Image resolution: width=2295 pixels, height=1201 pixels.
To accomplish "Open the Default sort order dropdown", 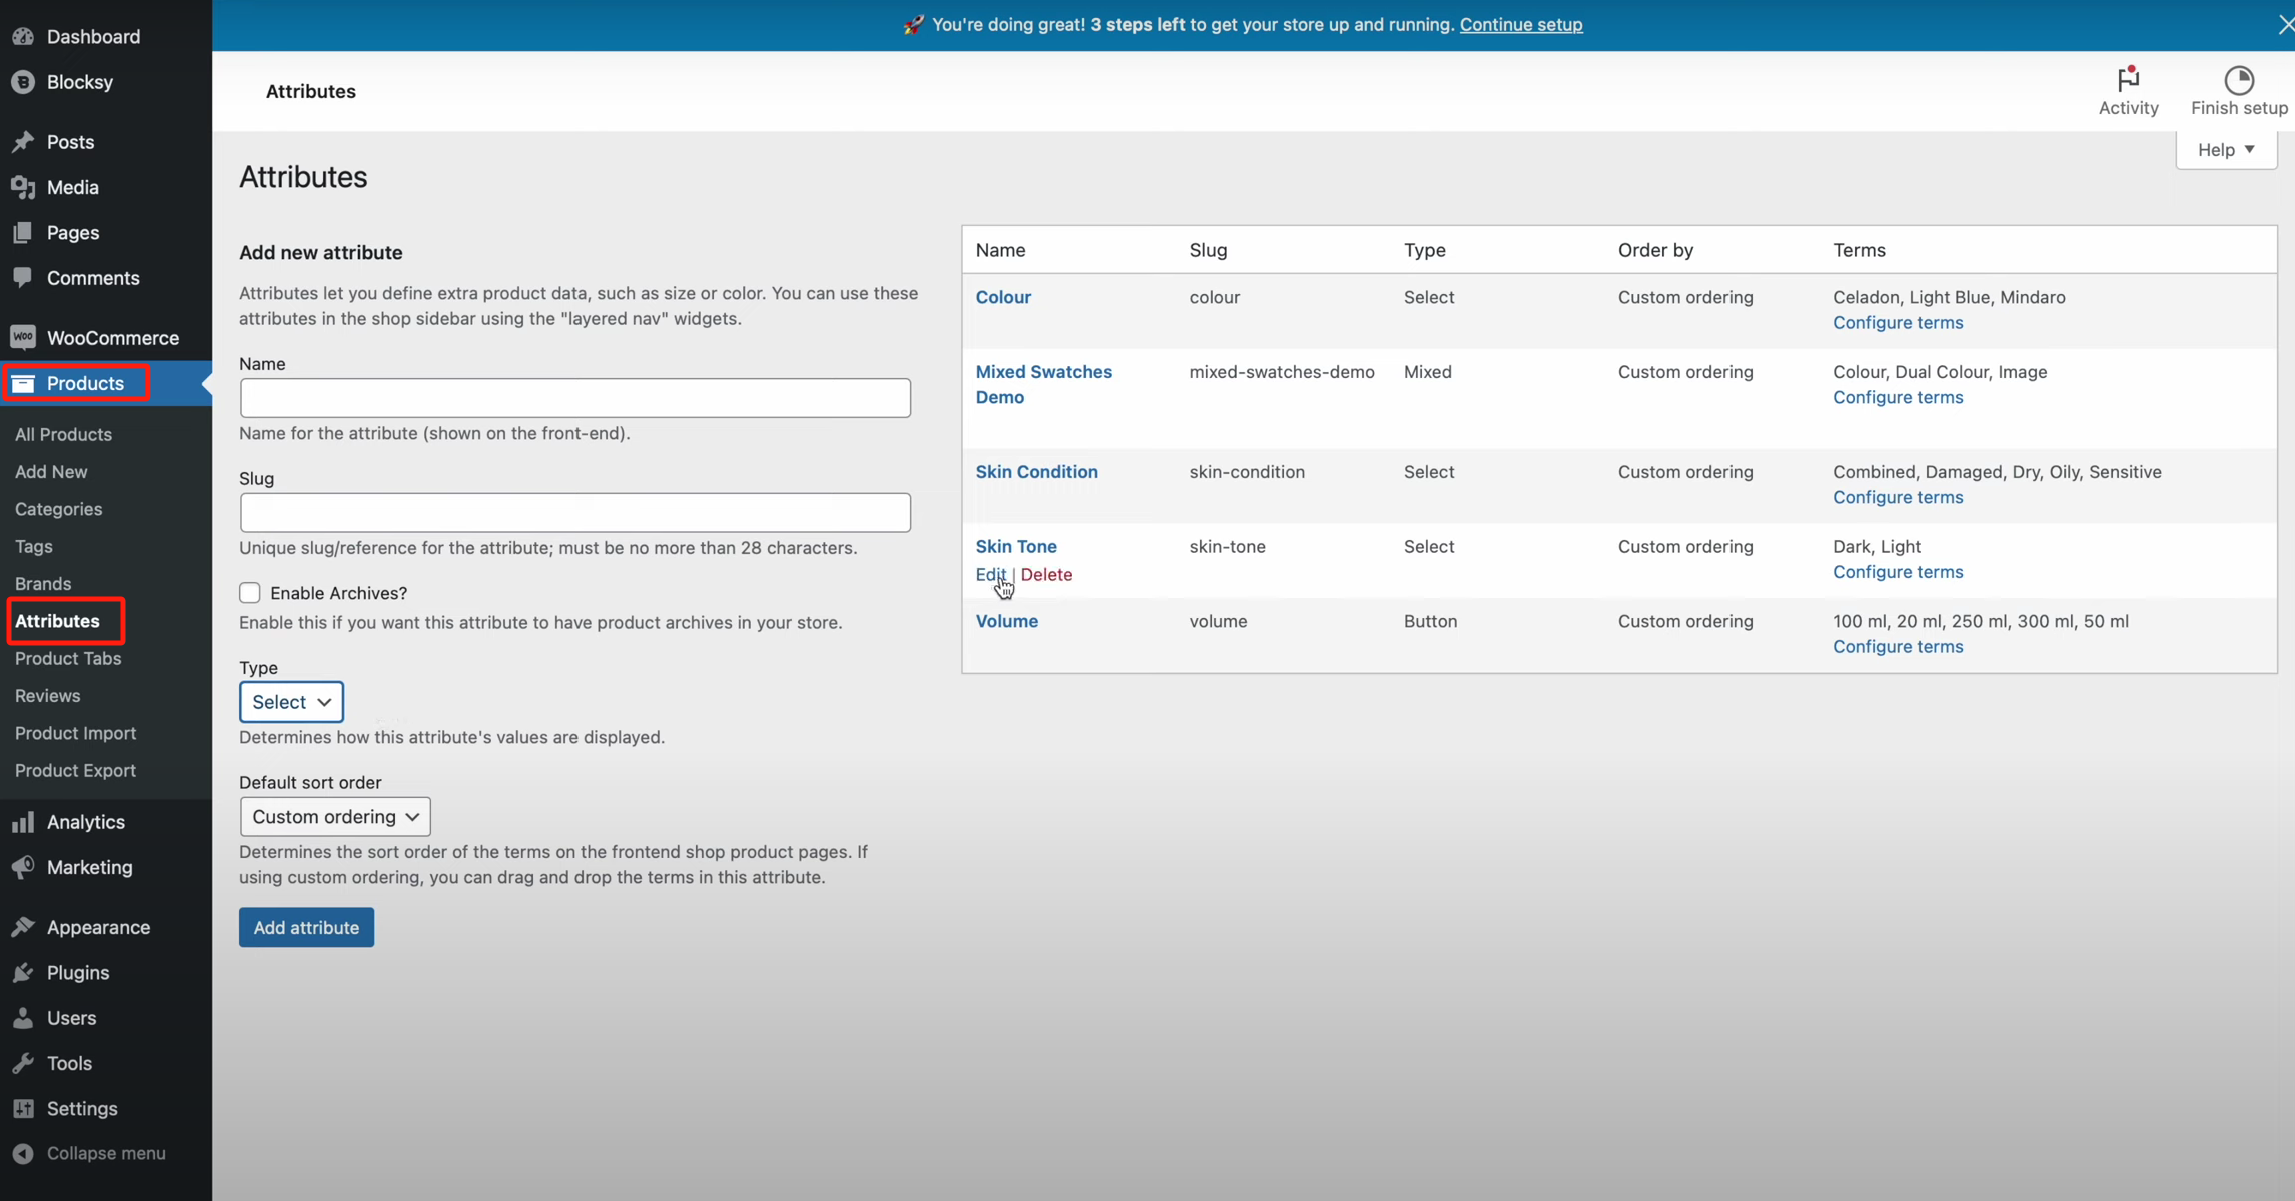I will coord(334,816).
